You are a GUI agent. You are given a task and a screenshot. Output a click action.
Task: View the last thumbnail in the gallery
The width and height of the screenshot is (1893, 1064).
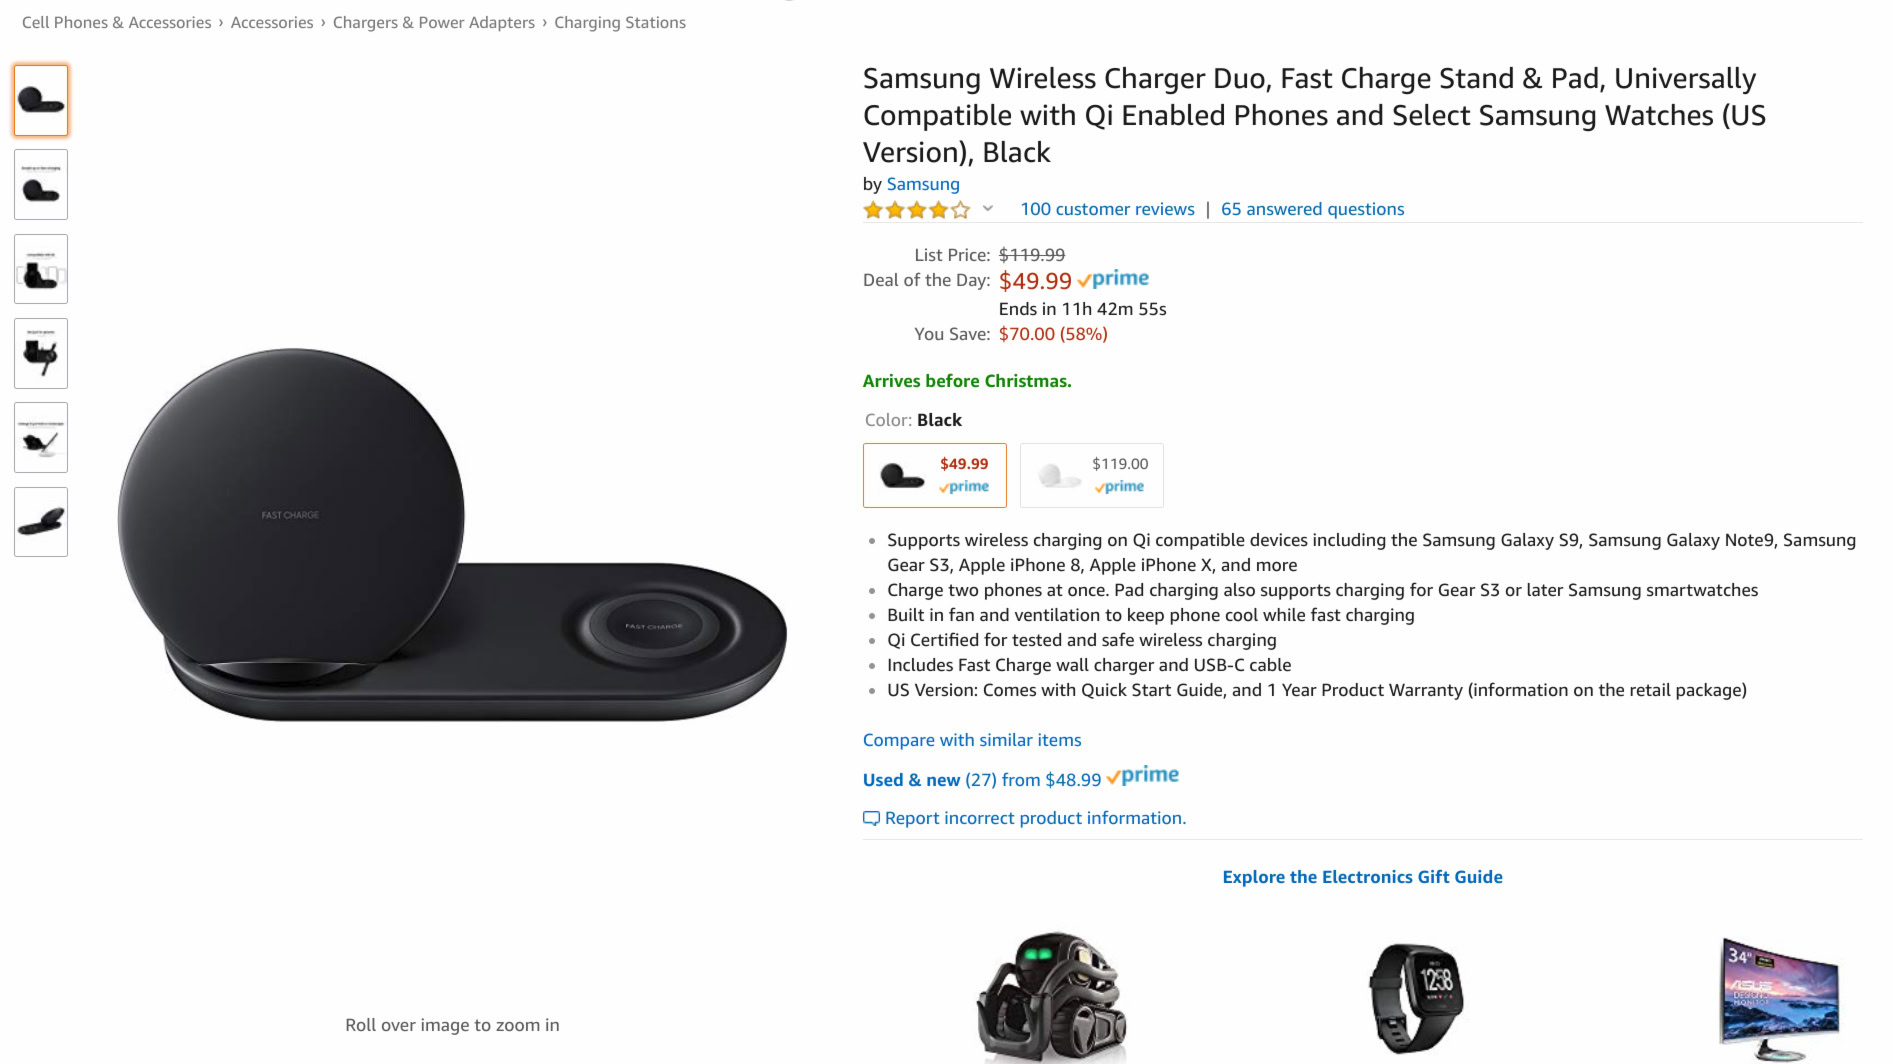coord(41,522)
